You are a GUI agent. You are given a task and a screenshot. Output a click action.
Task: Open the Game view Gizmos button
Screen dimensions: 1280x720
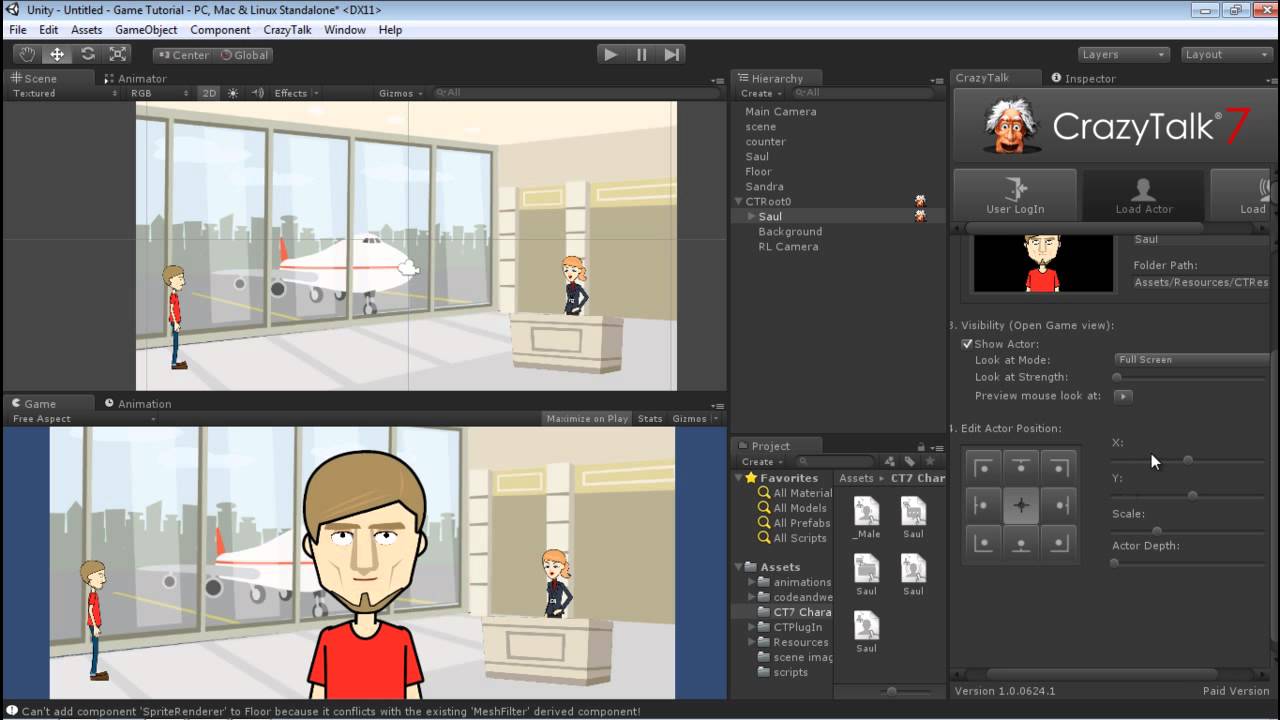(x=694, y=419)
